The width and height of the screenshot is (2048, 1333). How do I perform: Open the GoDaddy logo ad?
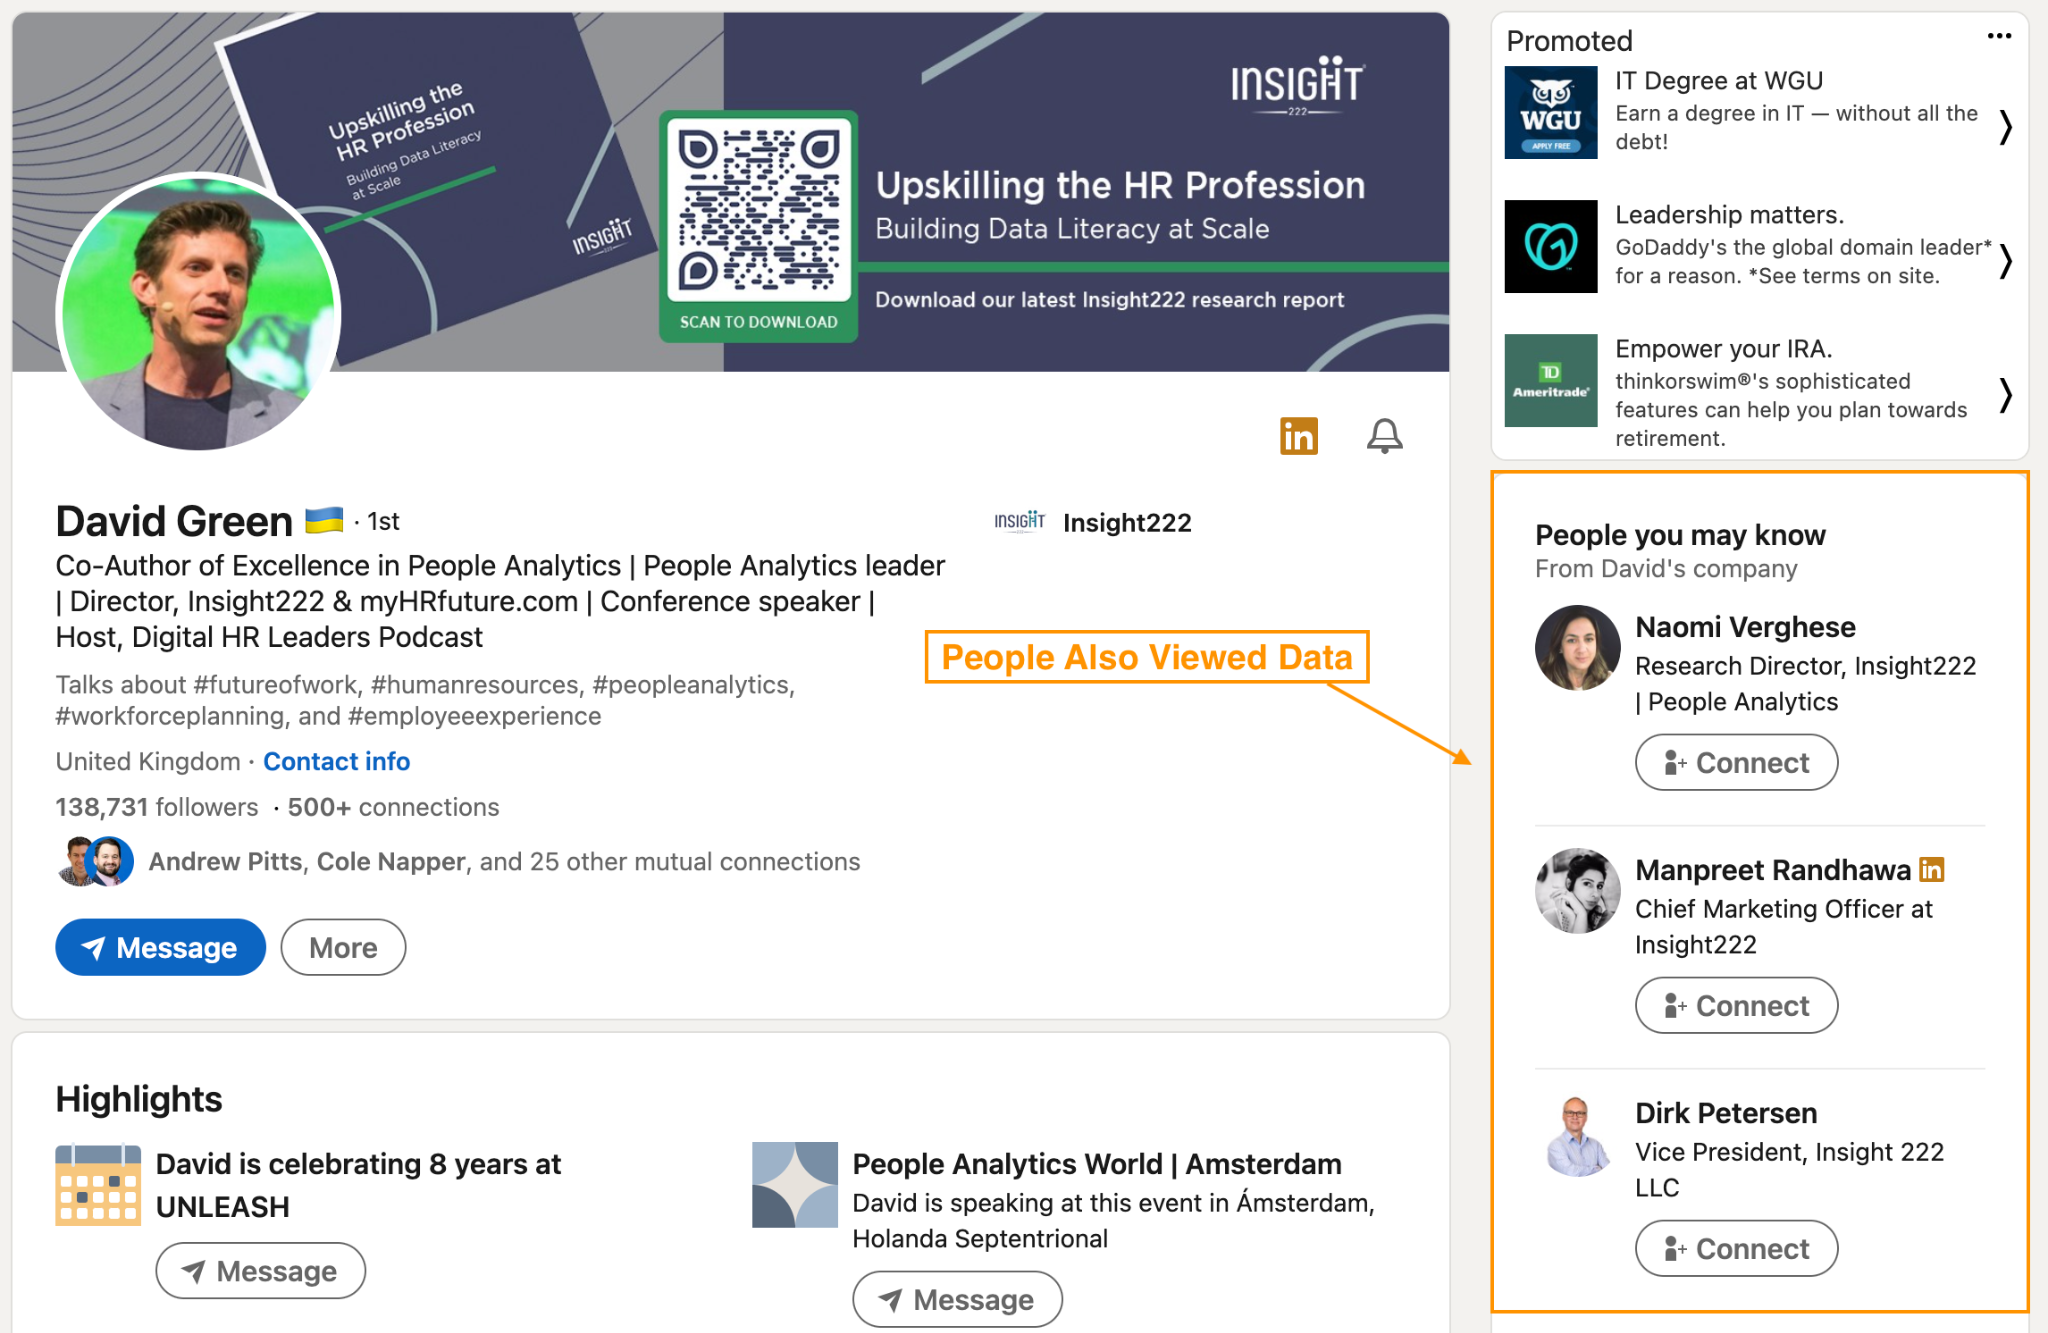(x=1550, y=246)
